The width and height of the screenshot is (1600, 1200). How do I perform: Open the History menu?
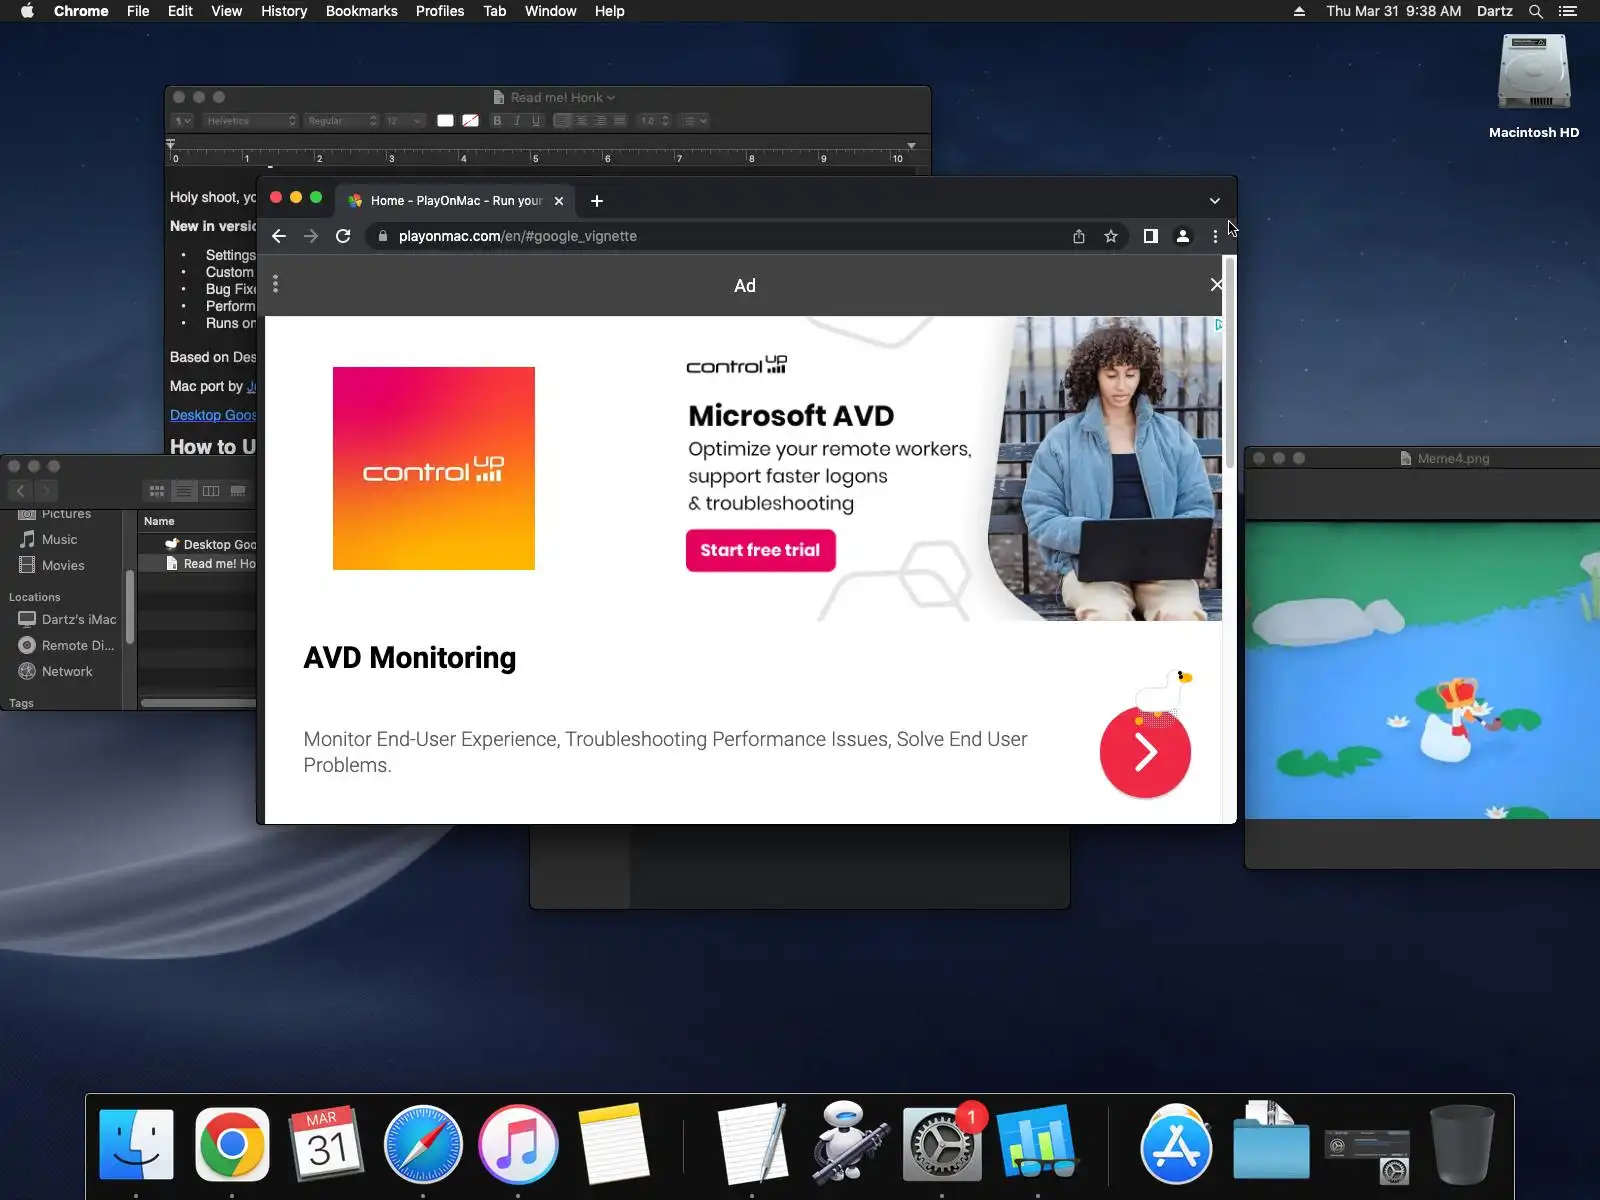click(x=284, y=11)
